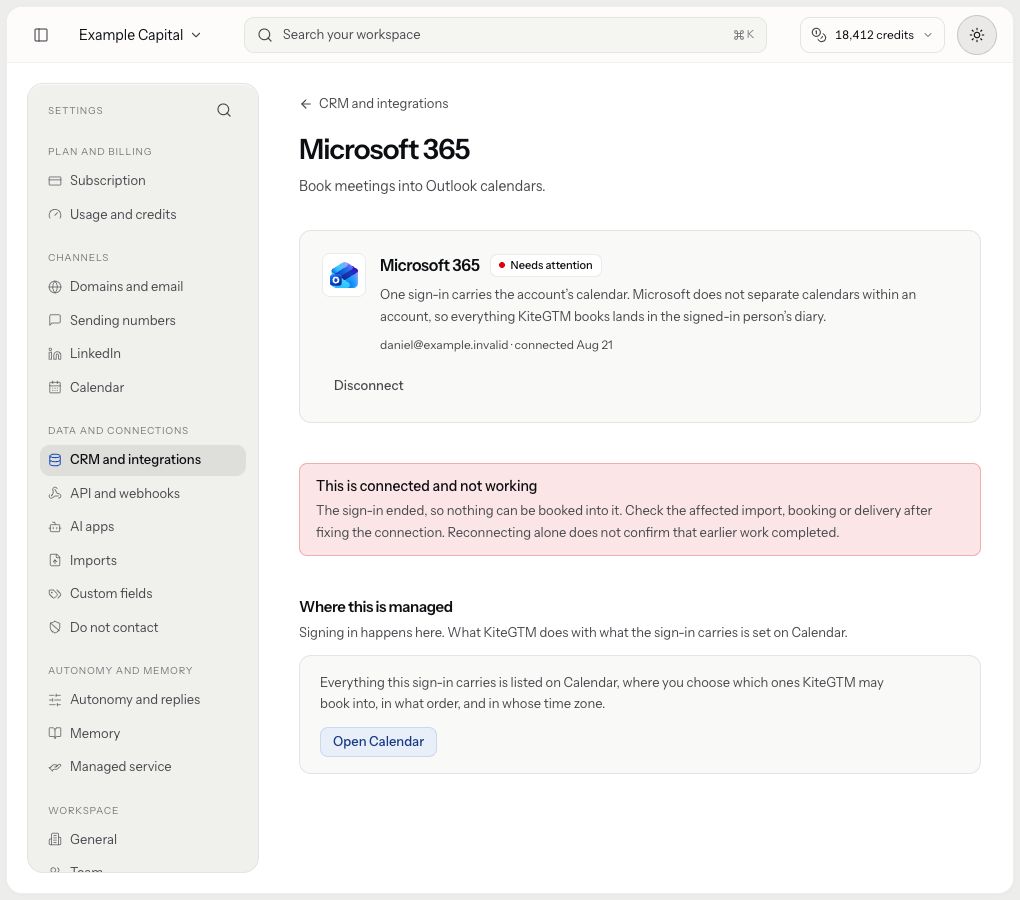Click the Memory book icon

point(55,734)
